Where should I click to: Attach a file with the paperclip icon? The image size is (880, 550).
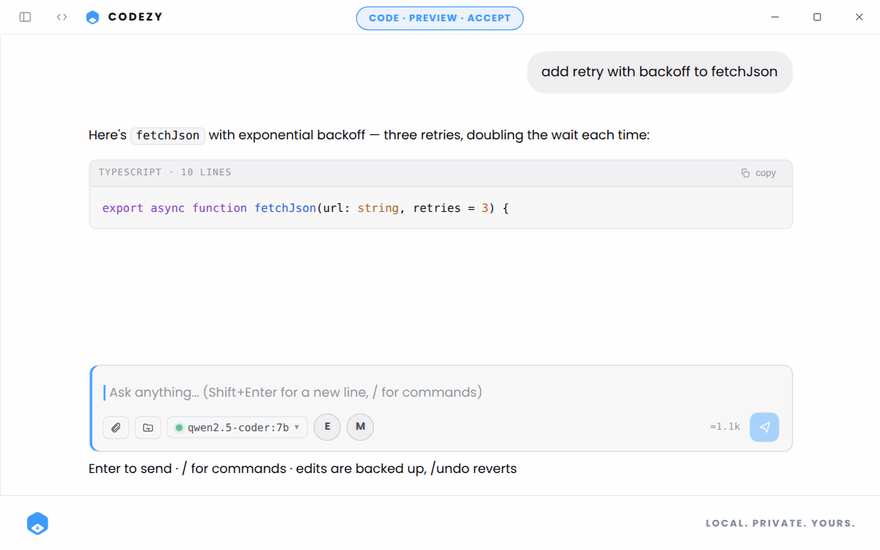pyautogui.click(x=116, y=428)
